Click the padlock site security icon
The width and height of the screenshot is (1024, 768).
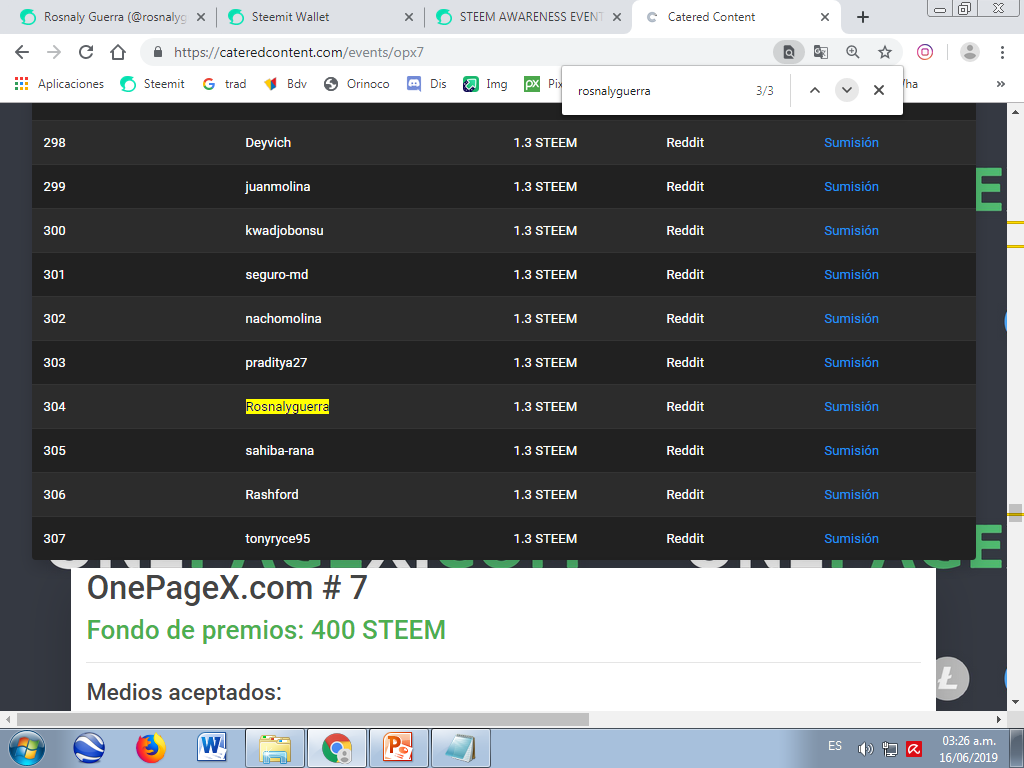[x=157, y=52]
